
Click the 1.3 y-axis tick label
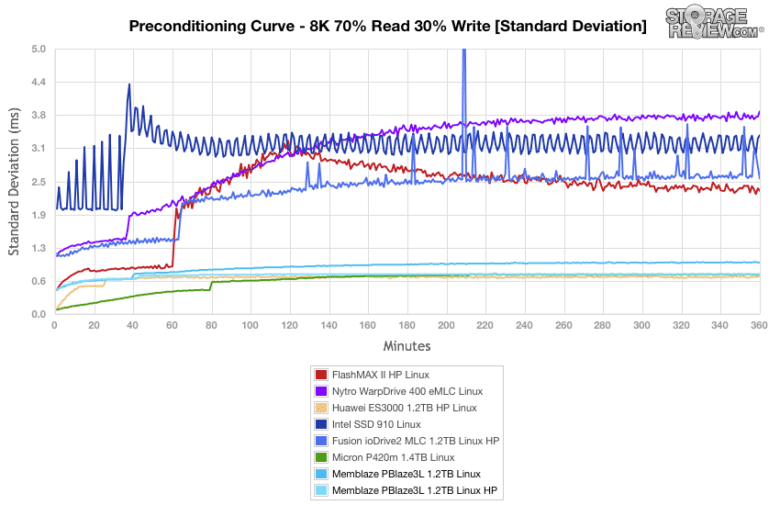tap(38, 248)
